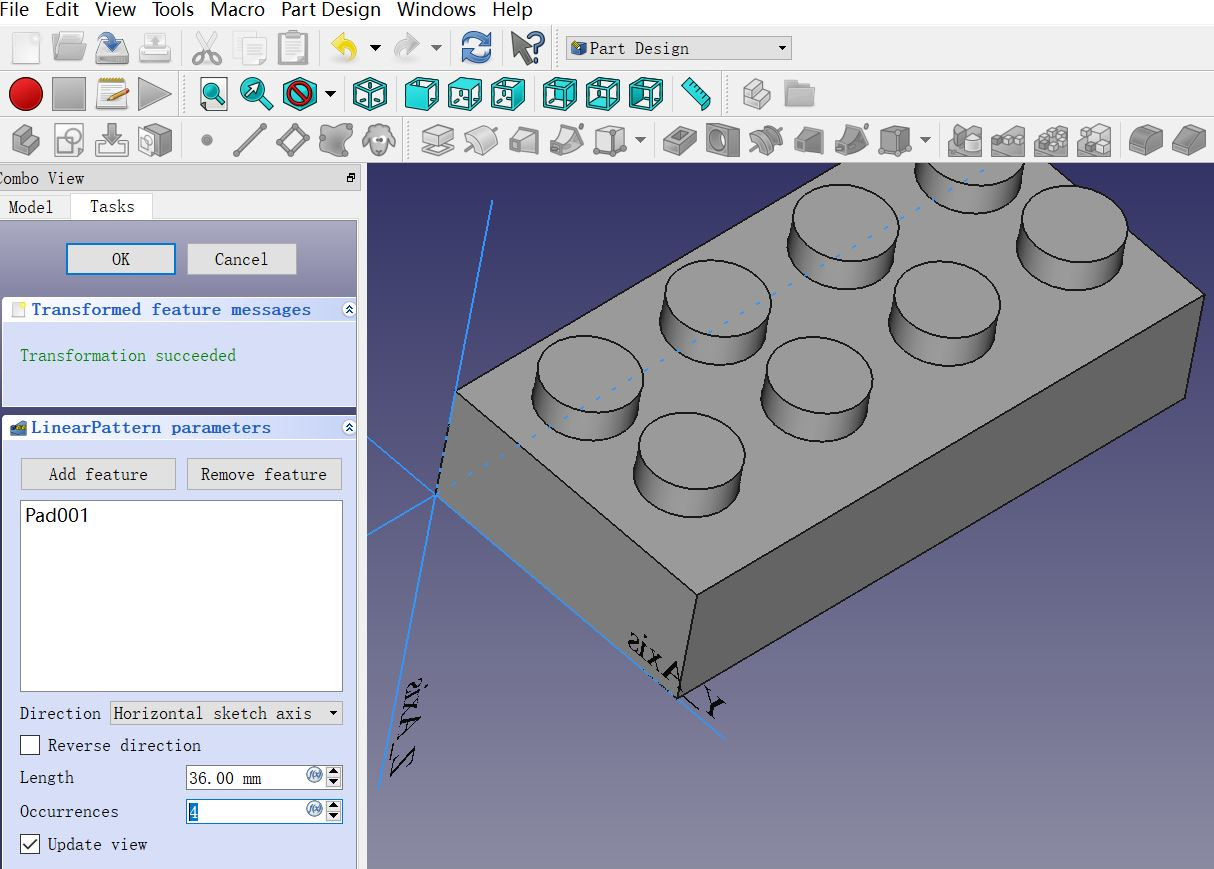Click the New document icon
The height and width of the screenshot is (869, 1214).
(26, 47)
